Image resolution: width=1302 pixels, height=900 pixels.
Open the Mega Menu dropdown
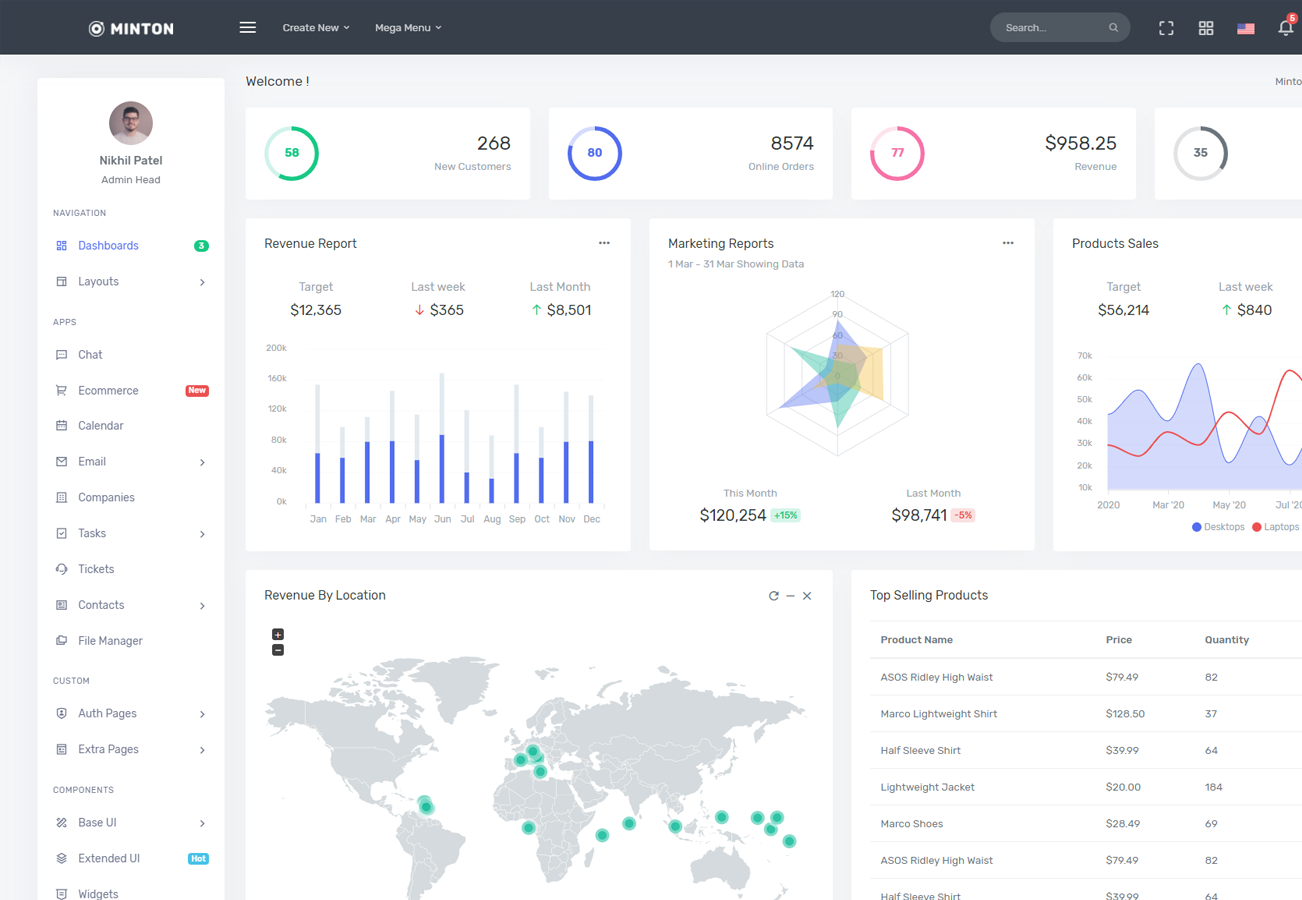pos(408,28)
